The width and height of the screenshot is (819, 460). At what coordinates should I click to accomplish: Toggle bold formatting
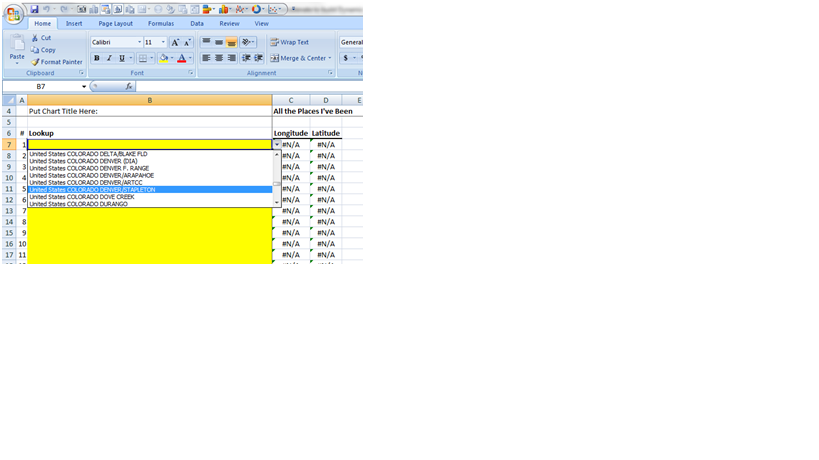pos(97,58)
